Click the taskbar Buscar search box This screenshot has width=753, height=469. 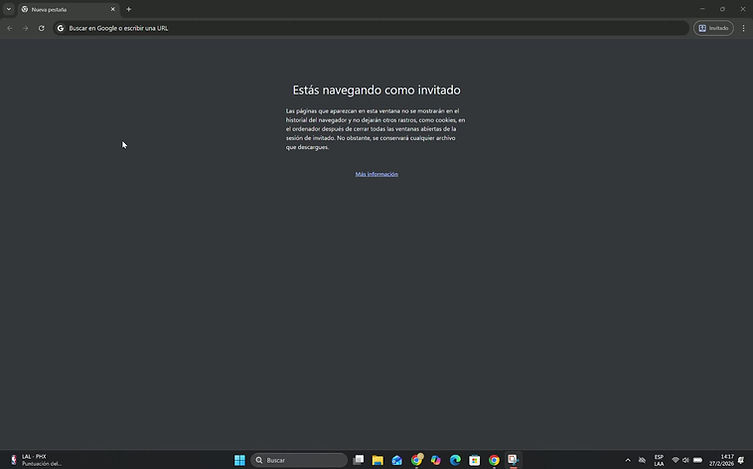click(x=299, y=460)
